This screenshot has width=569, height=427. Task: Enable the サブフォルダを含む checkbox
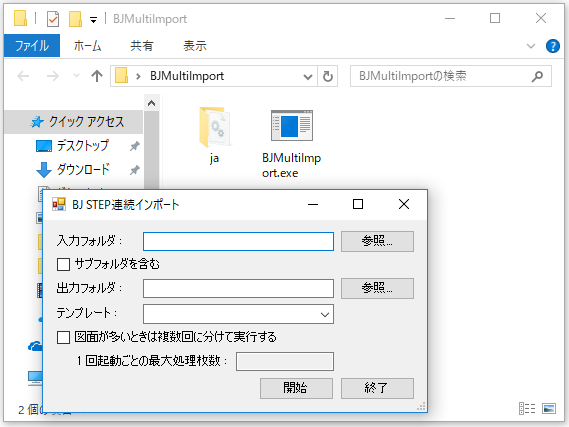point(64,264)
